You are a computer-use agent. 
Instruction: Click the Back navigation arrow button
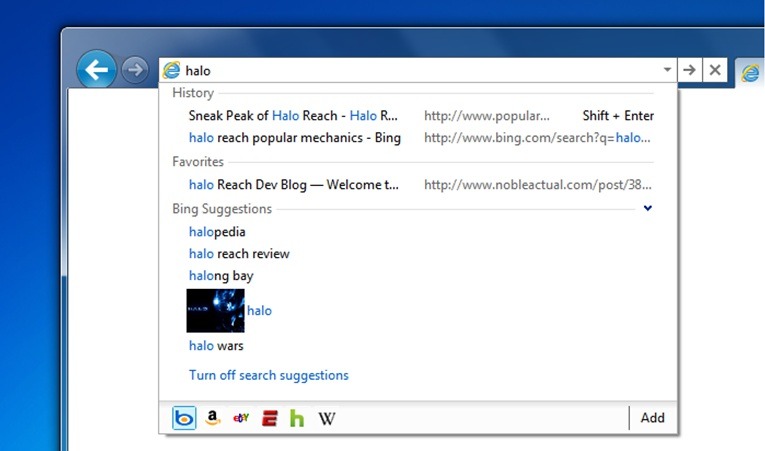(x=97, y=70)
